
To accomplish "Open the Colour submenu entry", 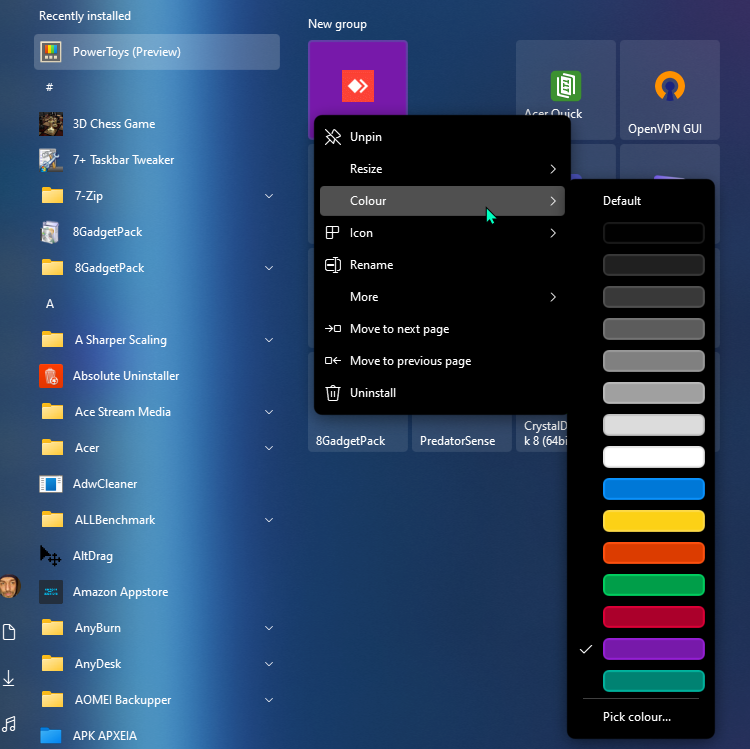I will (x=442, y=201).
